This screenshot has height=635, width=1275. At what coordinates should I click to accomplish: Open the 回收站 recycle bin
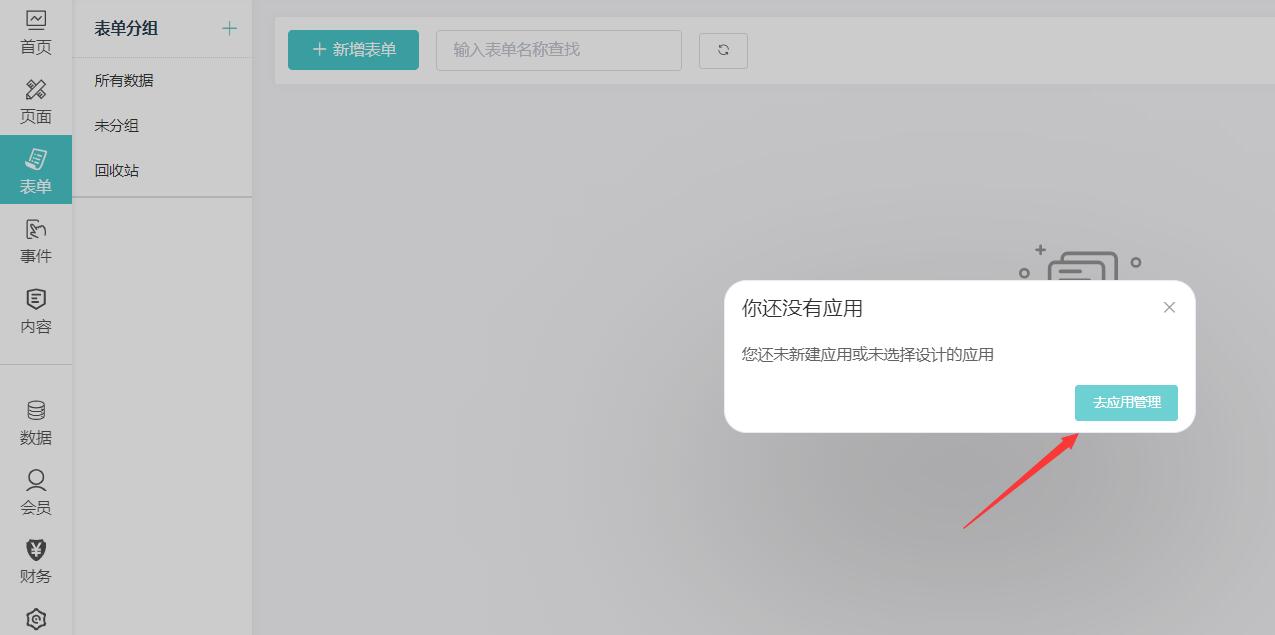[x=117, y=171]
